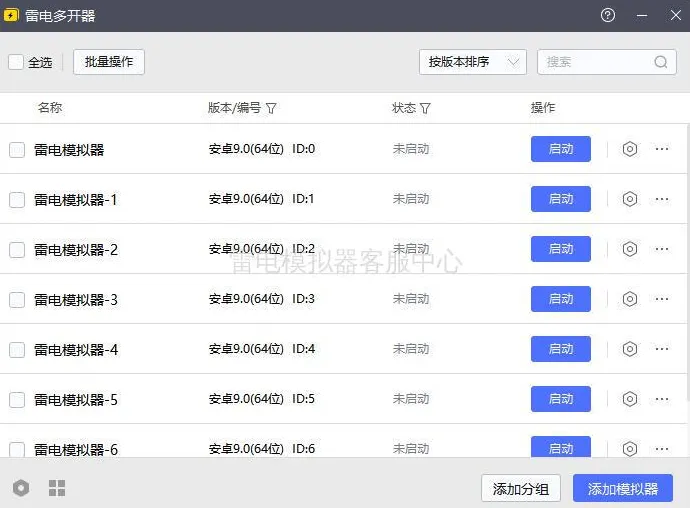This screenshot has width=690, height=508.
Task: Tick the 全选 select-all checkbox
Action: pos(16,62)
